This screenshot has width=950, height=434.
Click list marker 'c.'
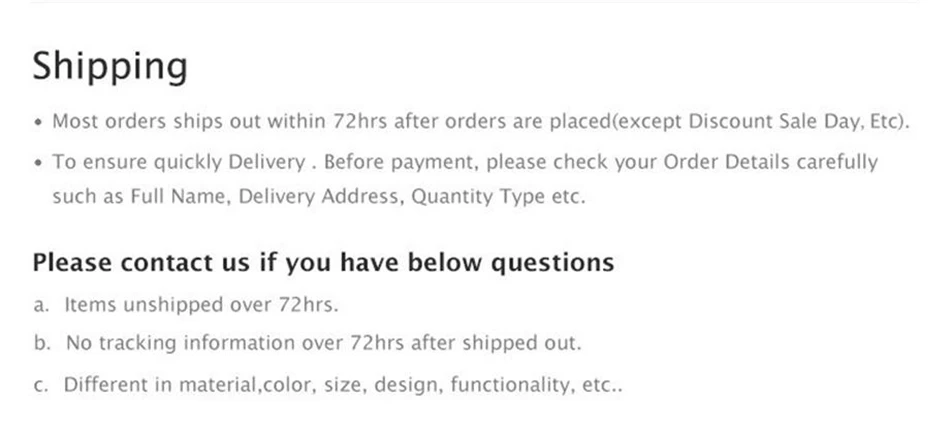click(40, 386)
